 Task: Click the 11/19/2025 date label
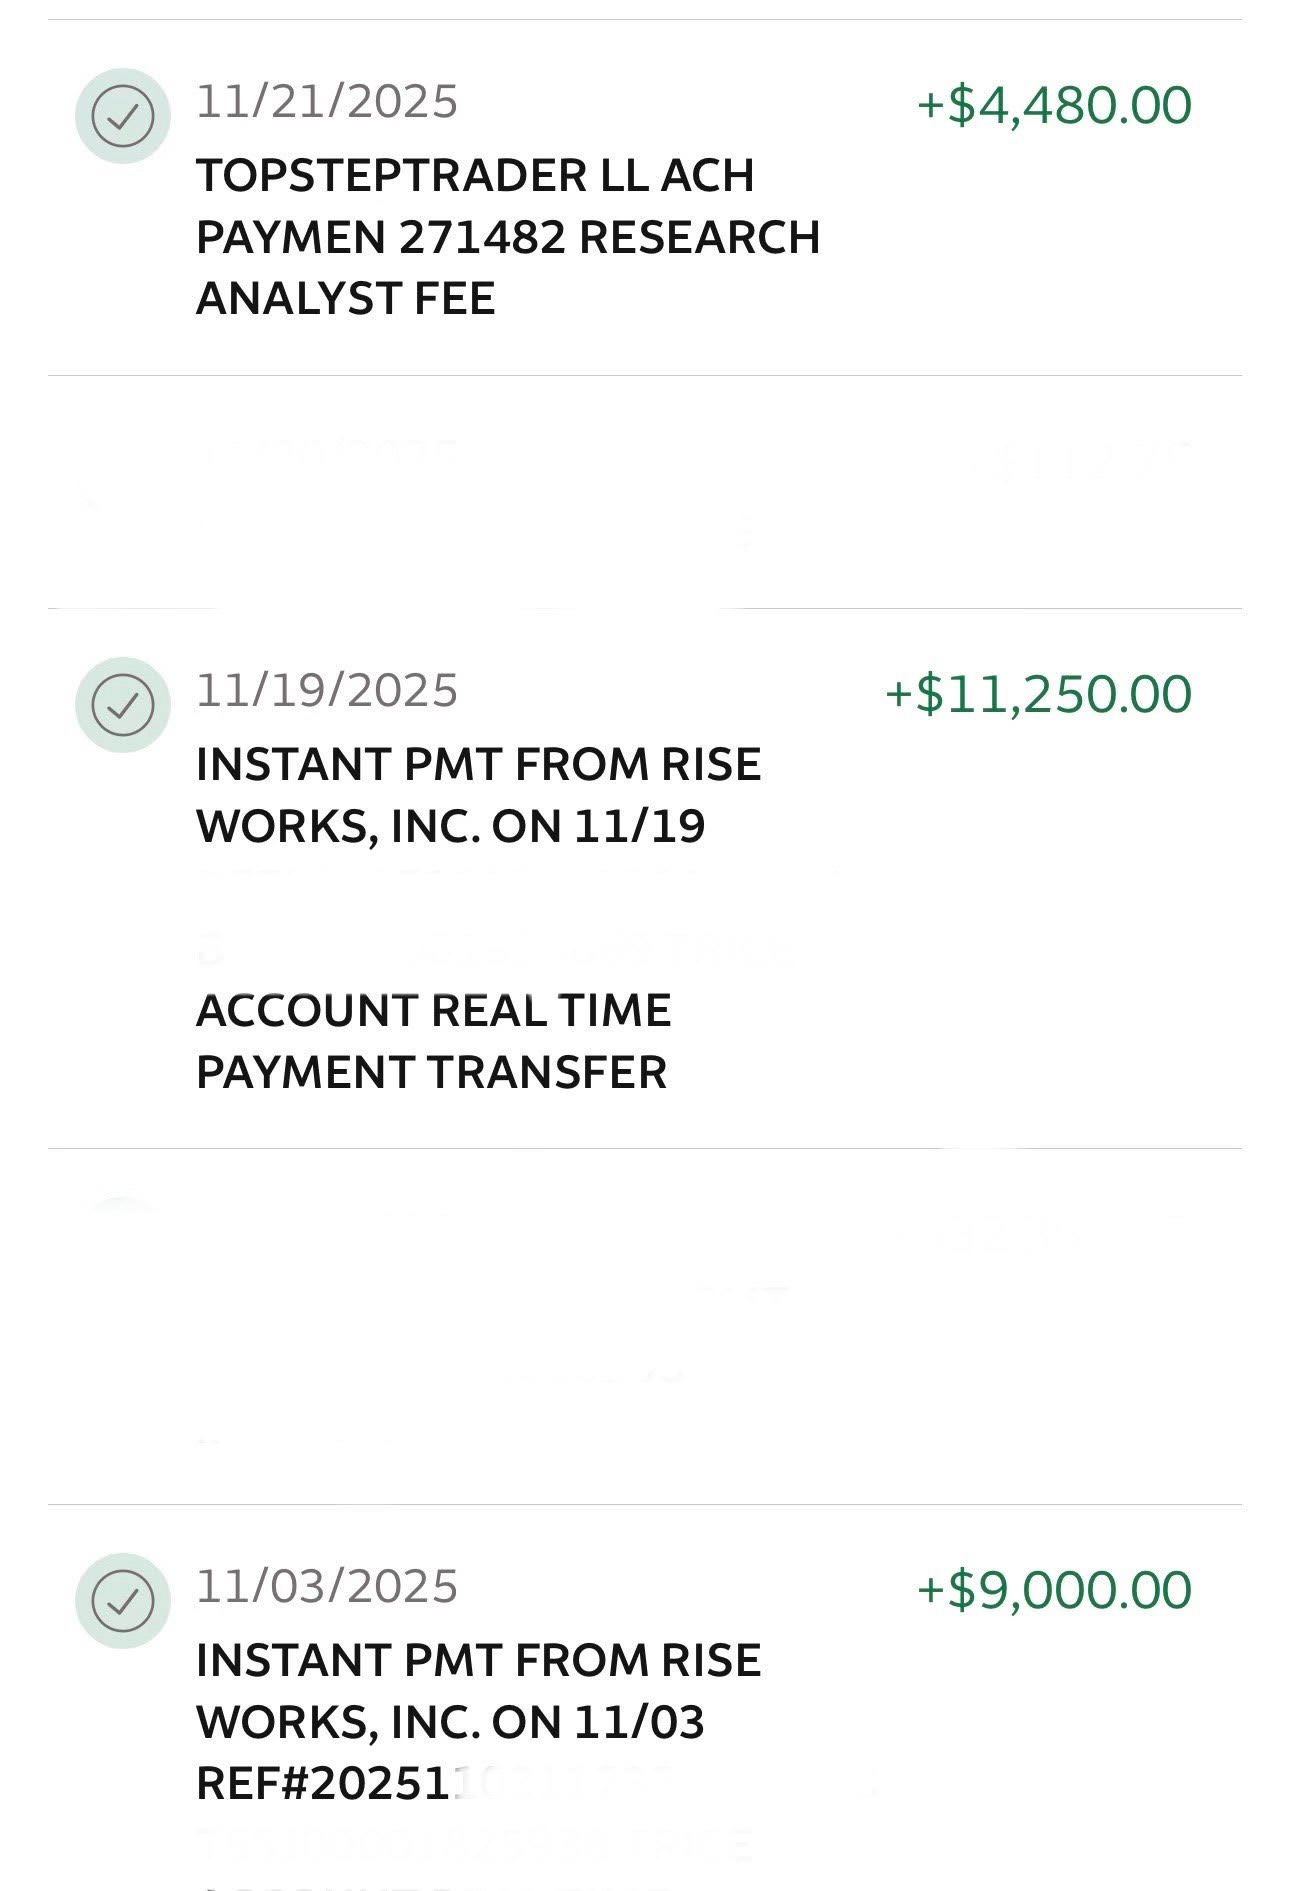327,691
